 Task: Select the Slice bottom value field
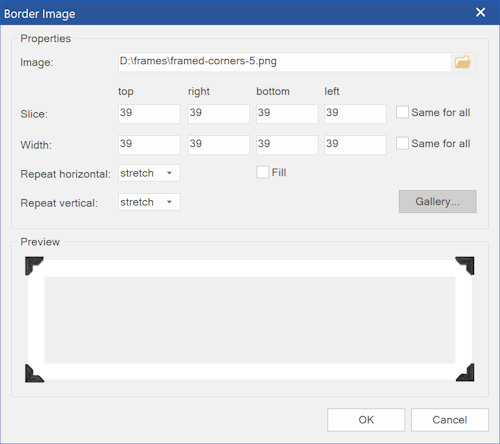(287, 114)
